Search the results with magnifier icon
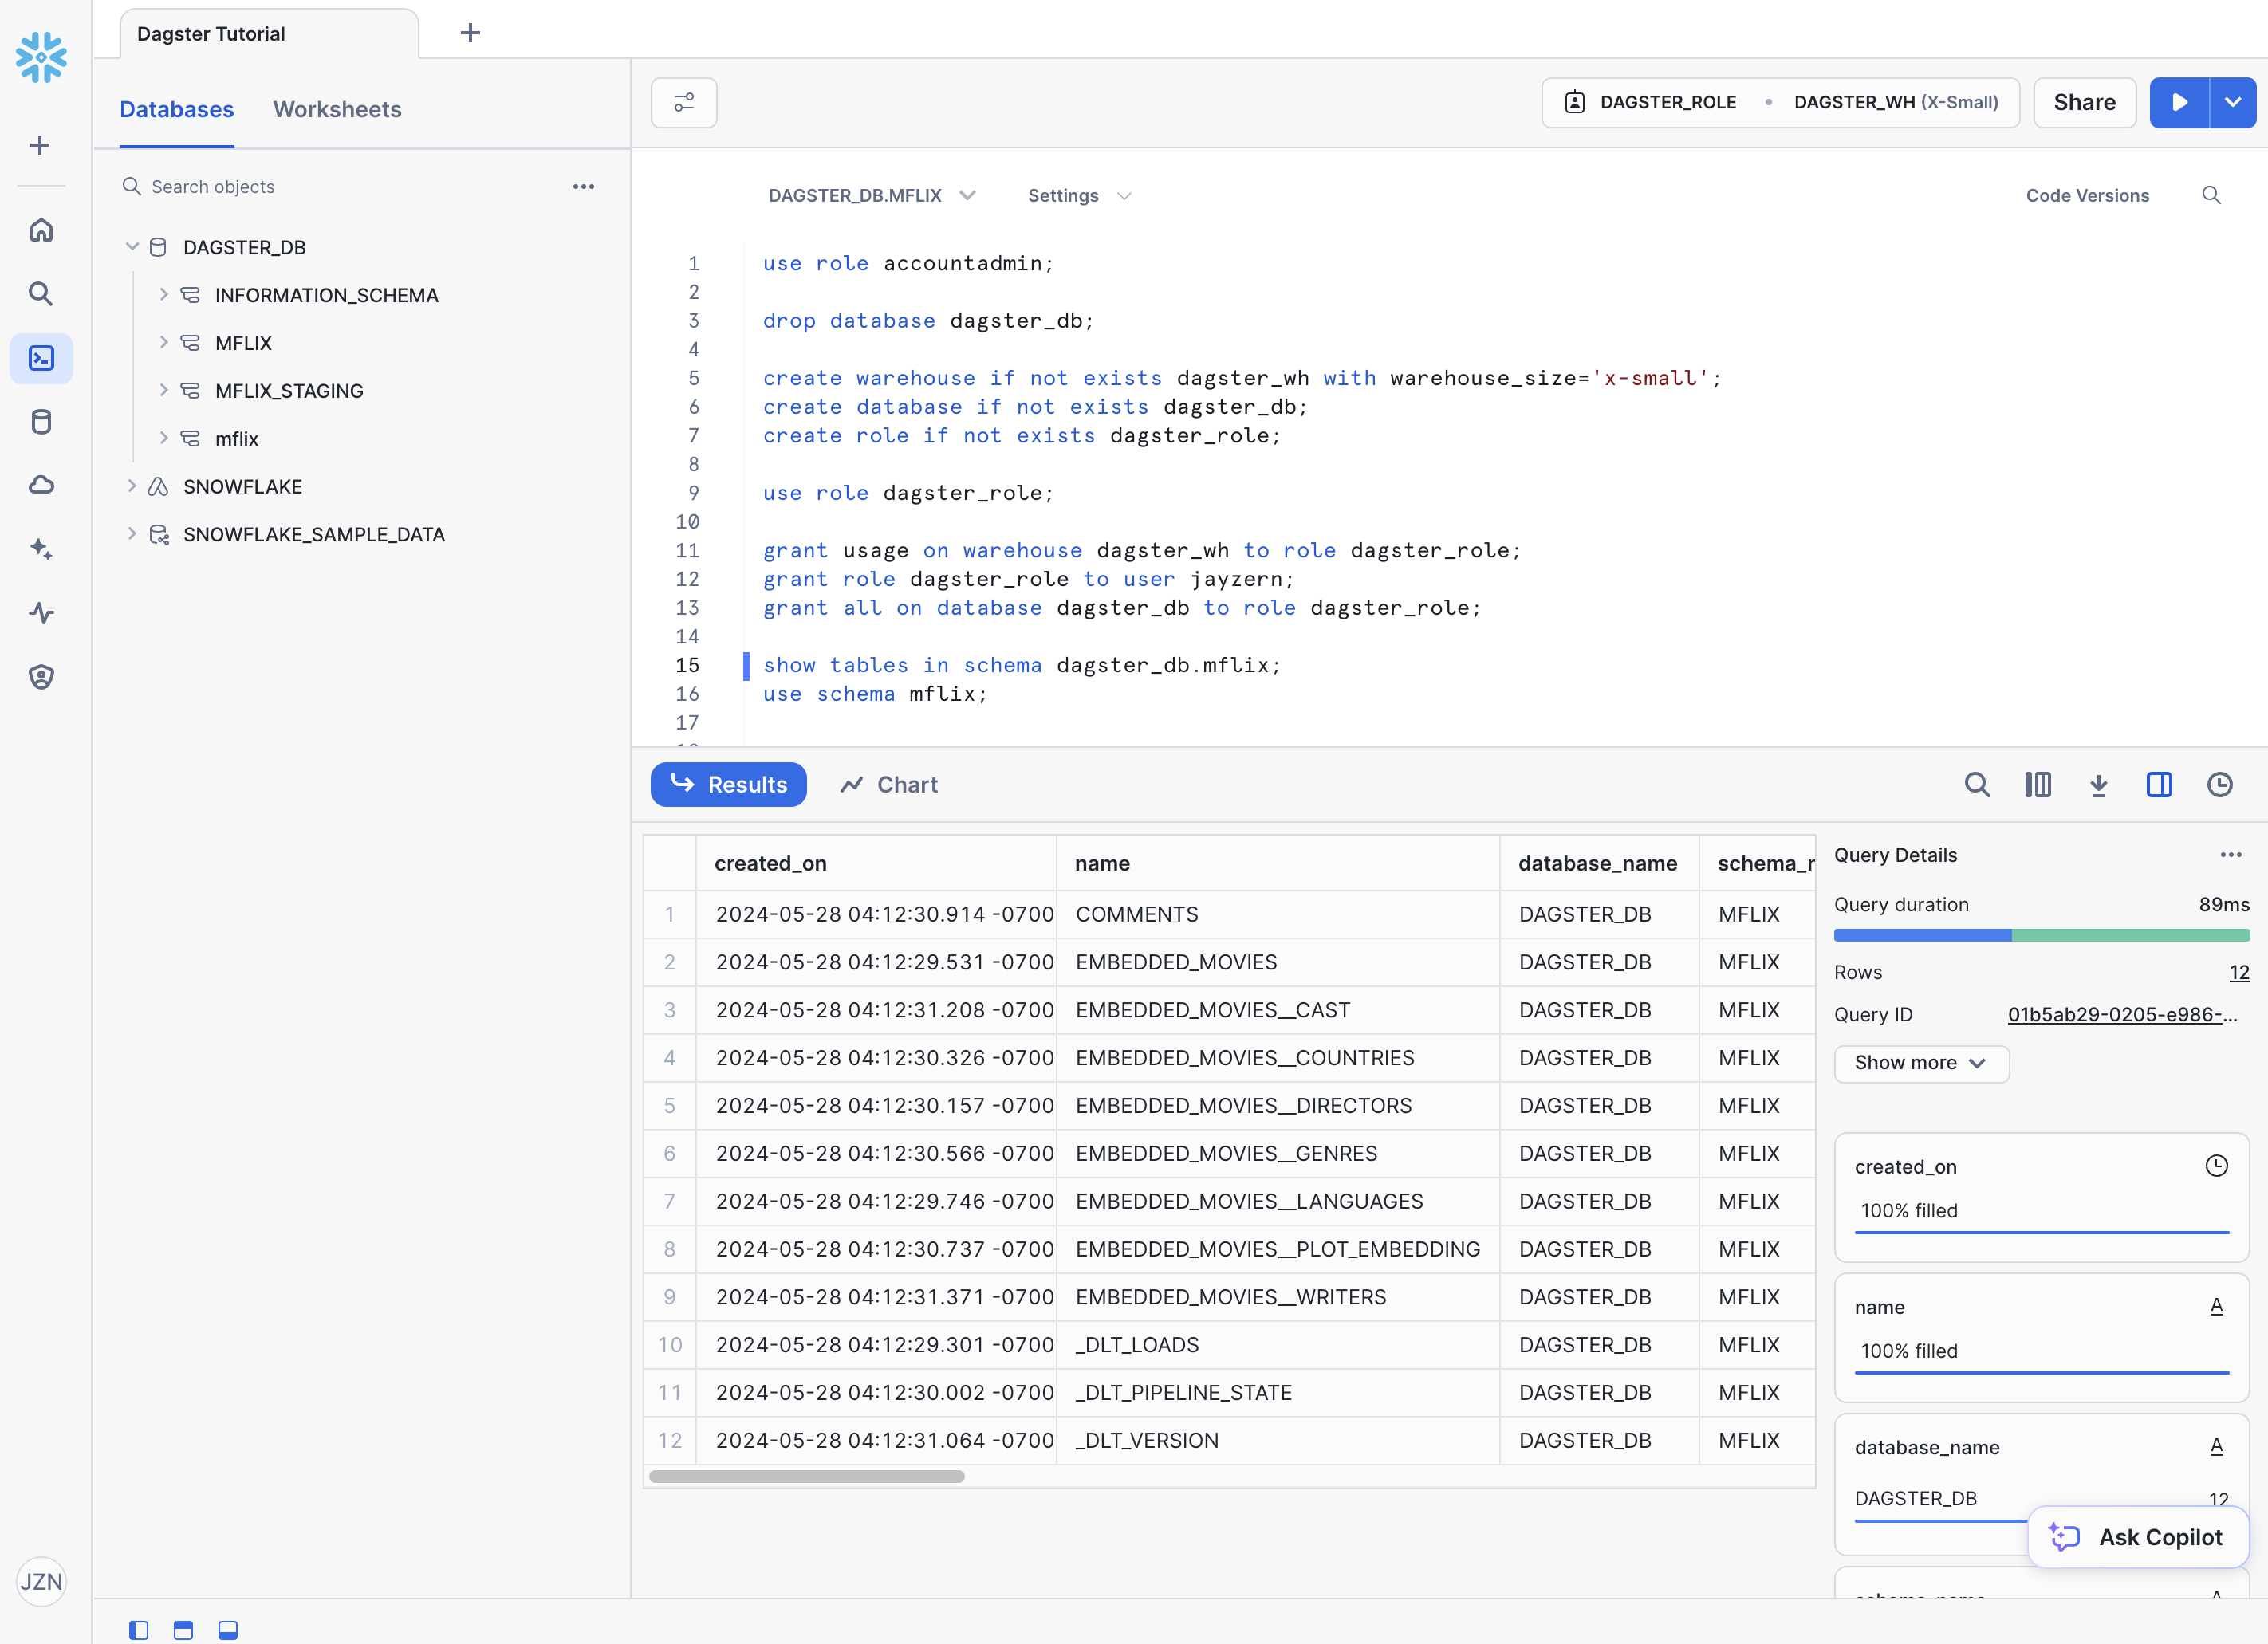The image size is (2268, 1644). 1977,785
